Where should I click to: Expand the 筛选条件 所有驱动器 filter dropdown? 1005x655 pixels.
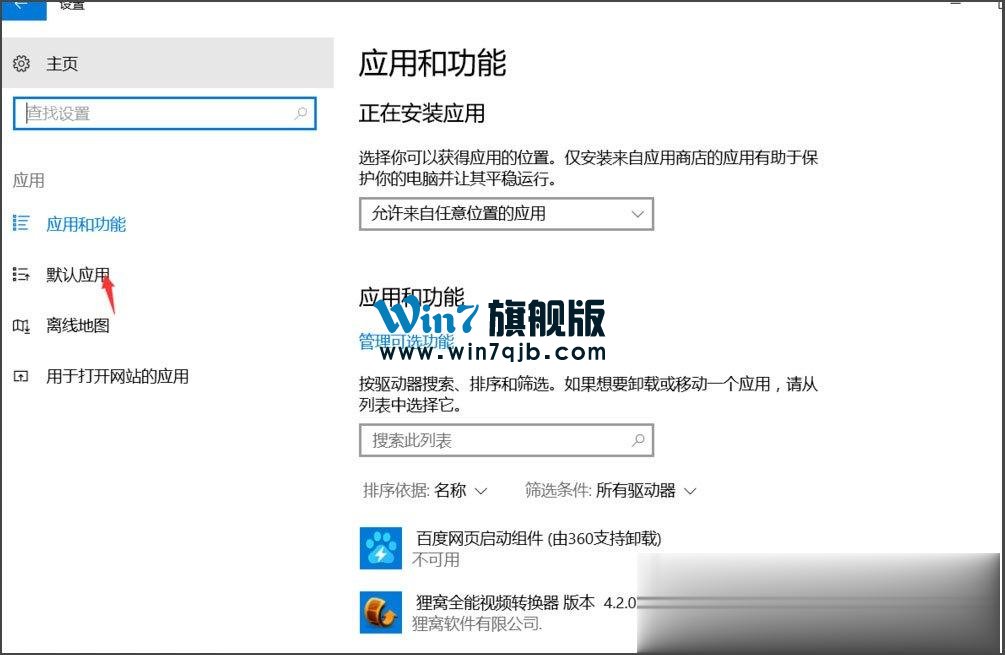pos(610,491)
